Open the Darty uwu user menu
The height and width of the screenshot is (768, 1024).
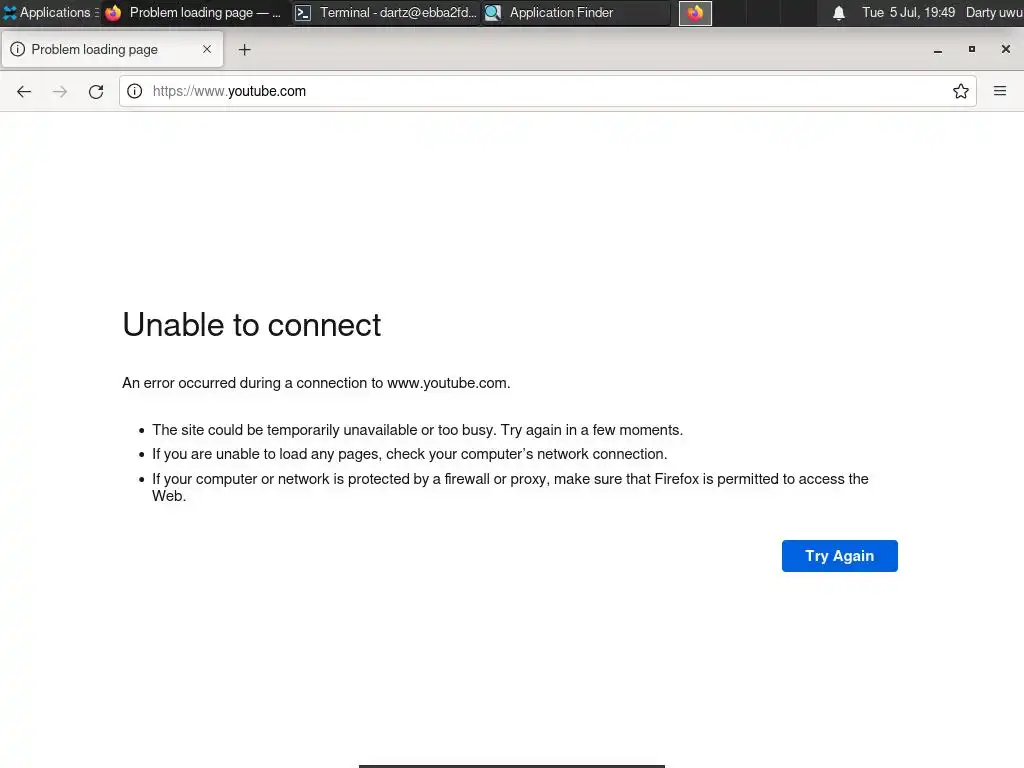pyautogui.click(x=994, y=12)
